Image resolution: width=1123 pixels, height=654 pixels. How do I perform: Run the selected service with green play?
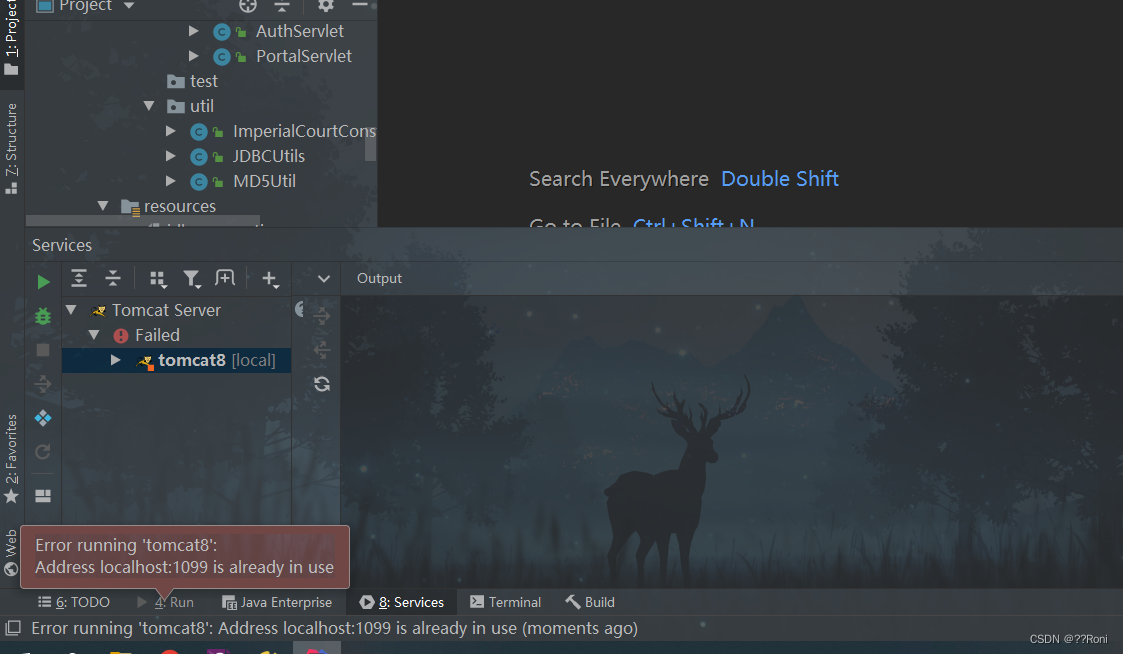pyautogui.click(x=44, y=282)
